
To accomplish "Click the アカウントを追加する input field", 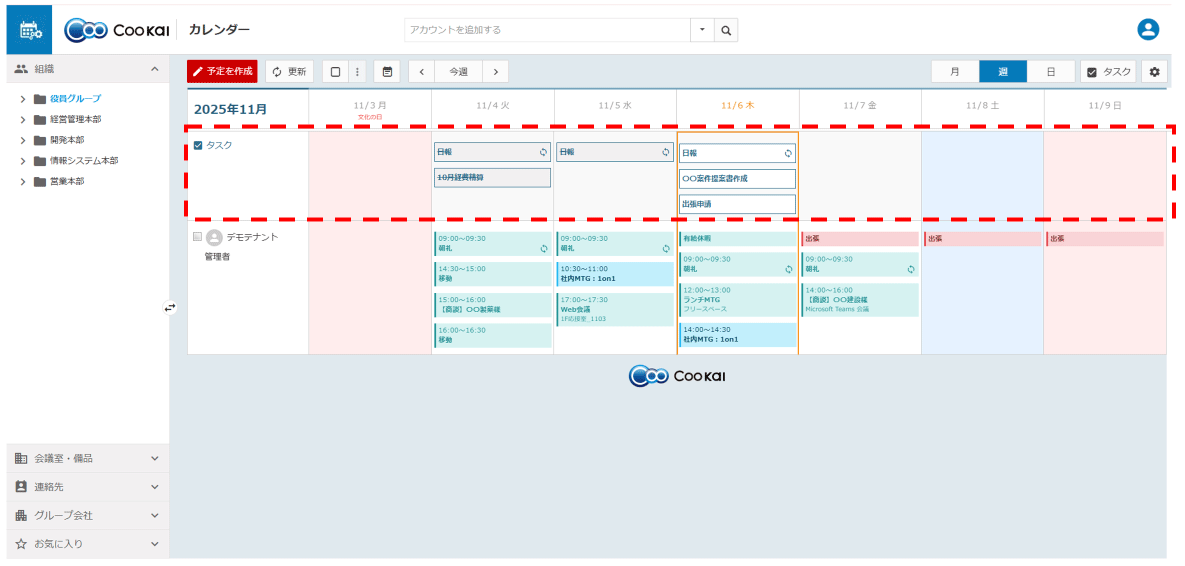I will (x=547, y=30).
